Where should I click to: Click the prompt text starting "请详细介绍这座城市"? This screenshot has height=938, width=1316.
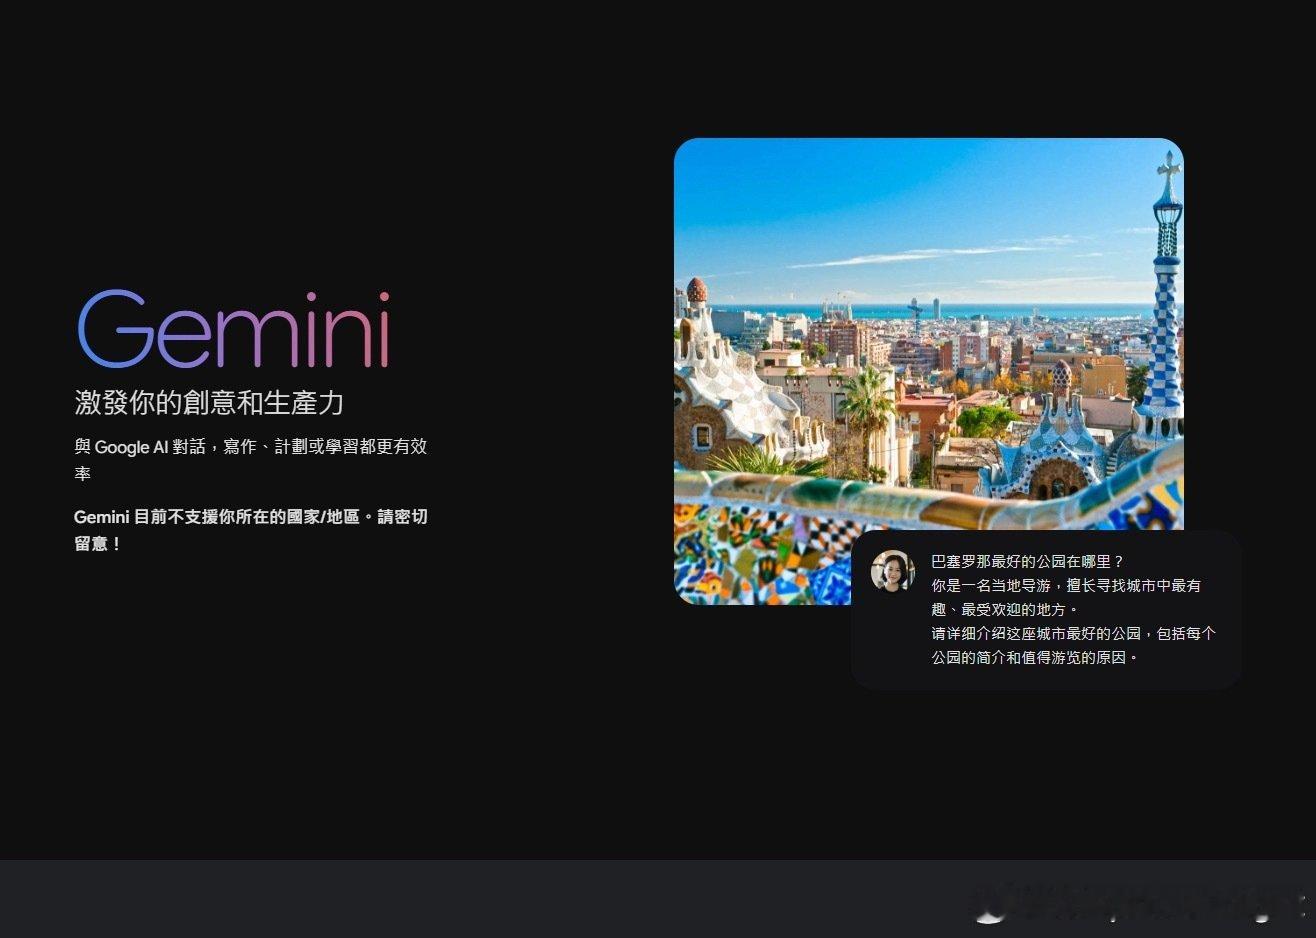tap(1073, 645)
